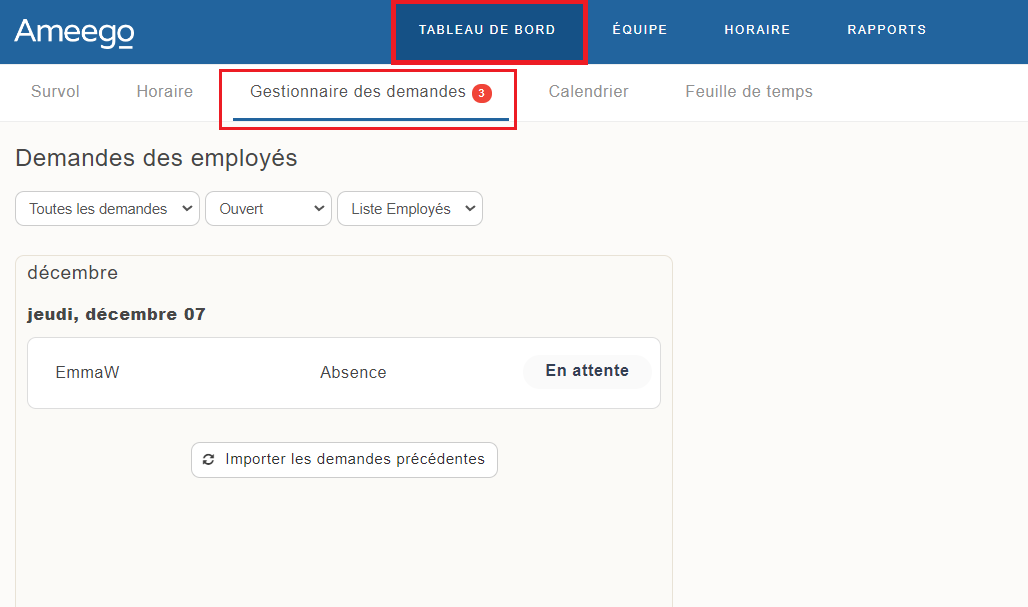Click the Absence request type label
The image size is (1028, 607).
pyautogui.click(x=353, y=373)
